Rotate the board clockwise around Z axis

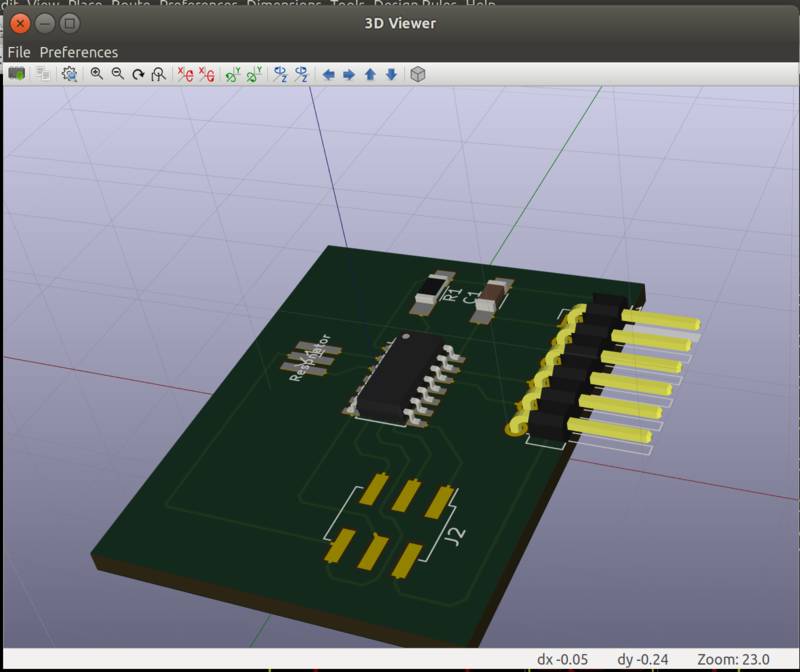click(x=280, y=74)
